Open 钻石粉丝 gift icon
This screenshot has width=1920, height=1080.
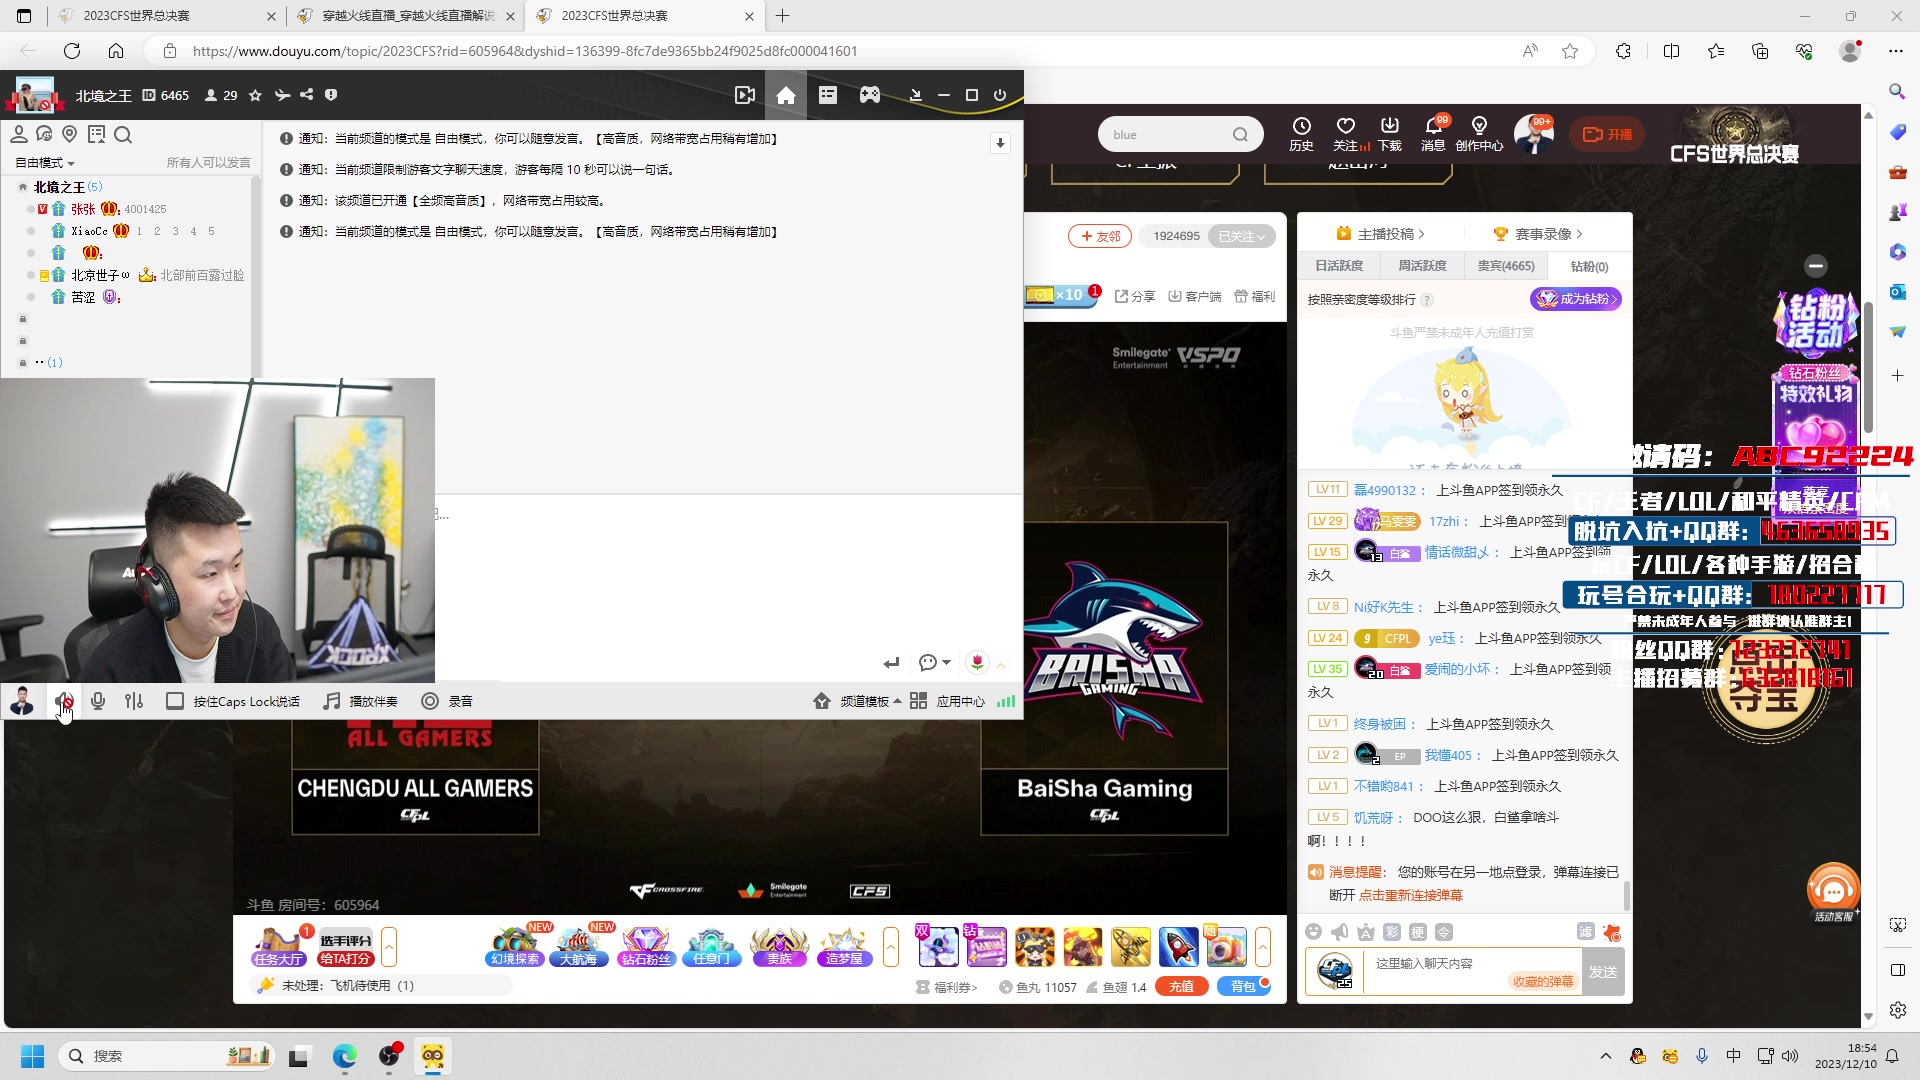[646, 946]
